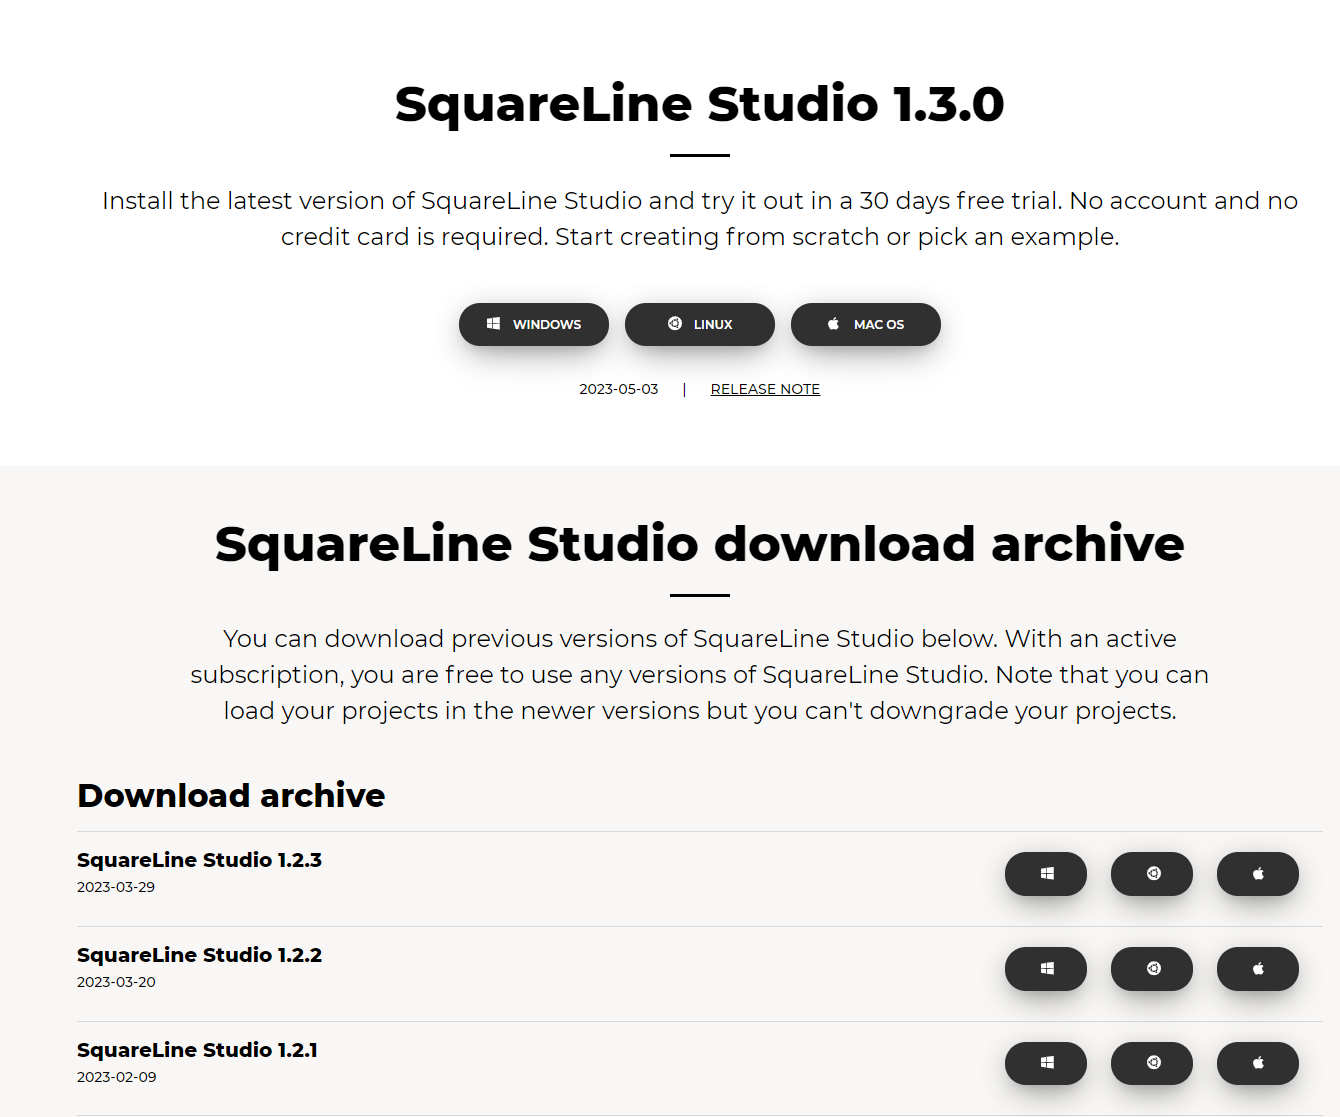Click the SquareLine Studio 1.2.2 title

pyautogui.click(x=199, y=955)
